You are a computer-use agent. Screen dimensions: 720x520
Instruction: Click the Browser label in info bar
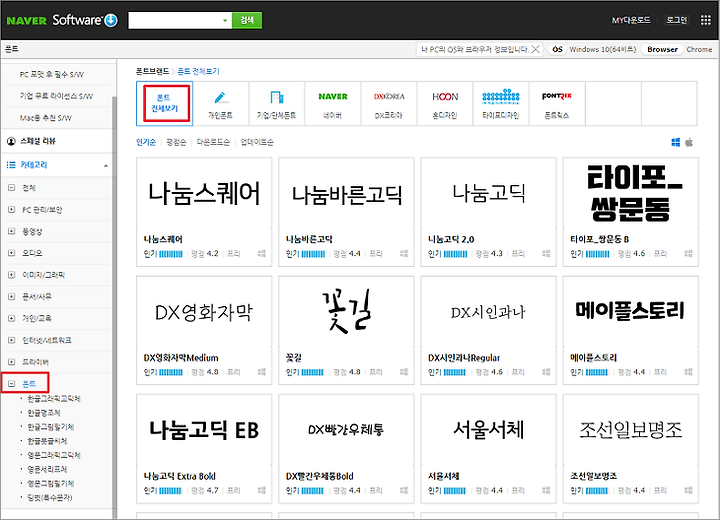click(662, 49)
